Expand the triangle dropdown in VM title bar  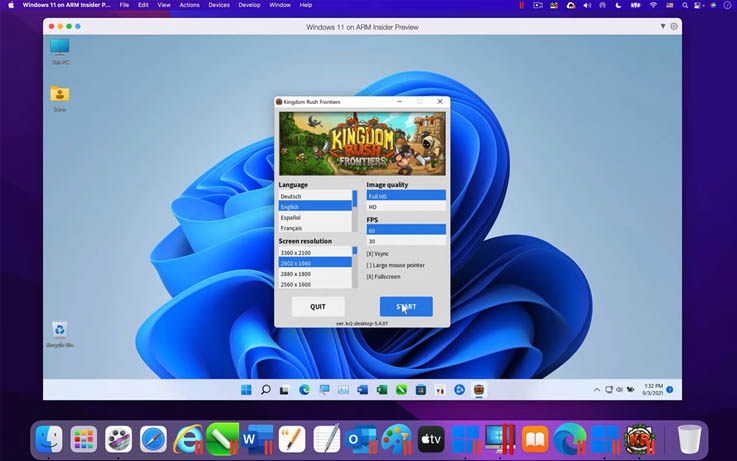coord(663,26)
